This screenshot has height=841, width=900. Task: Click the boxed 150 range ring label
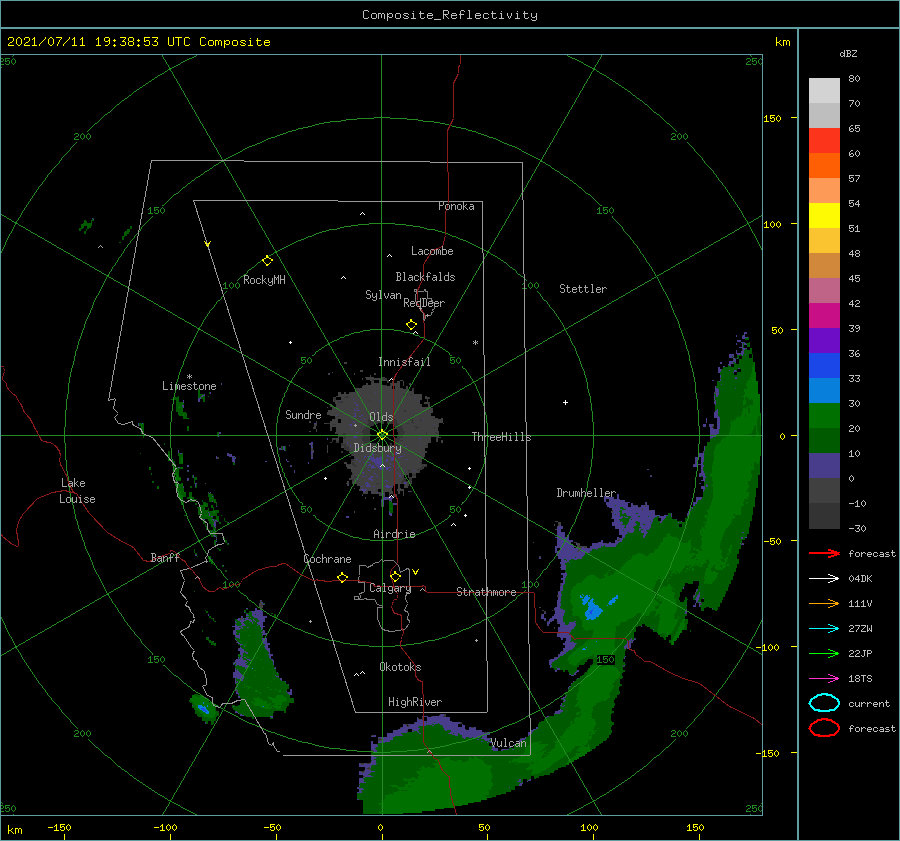606,660
